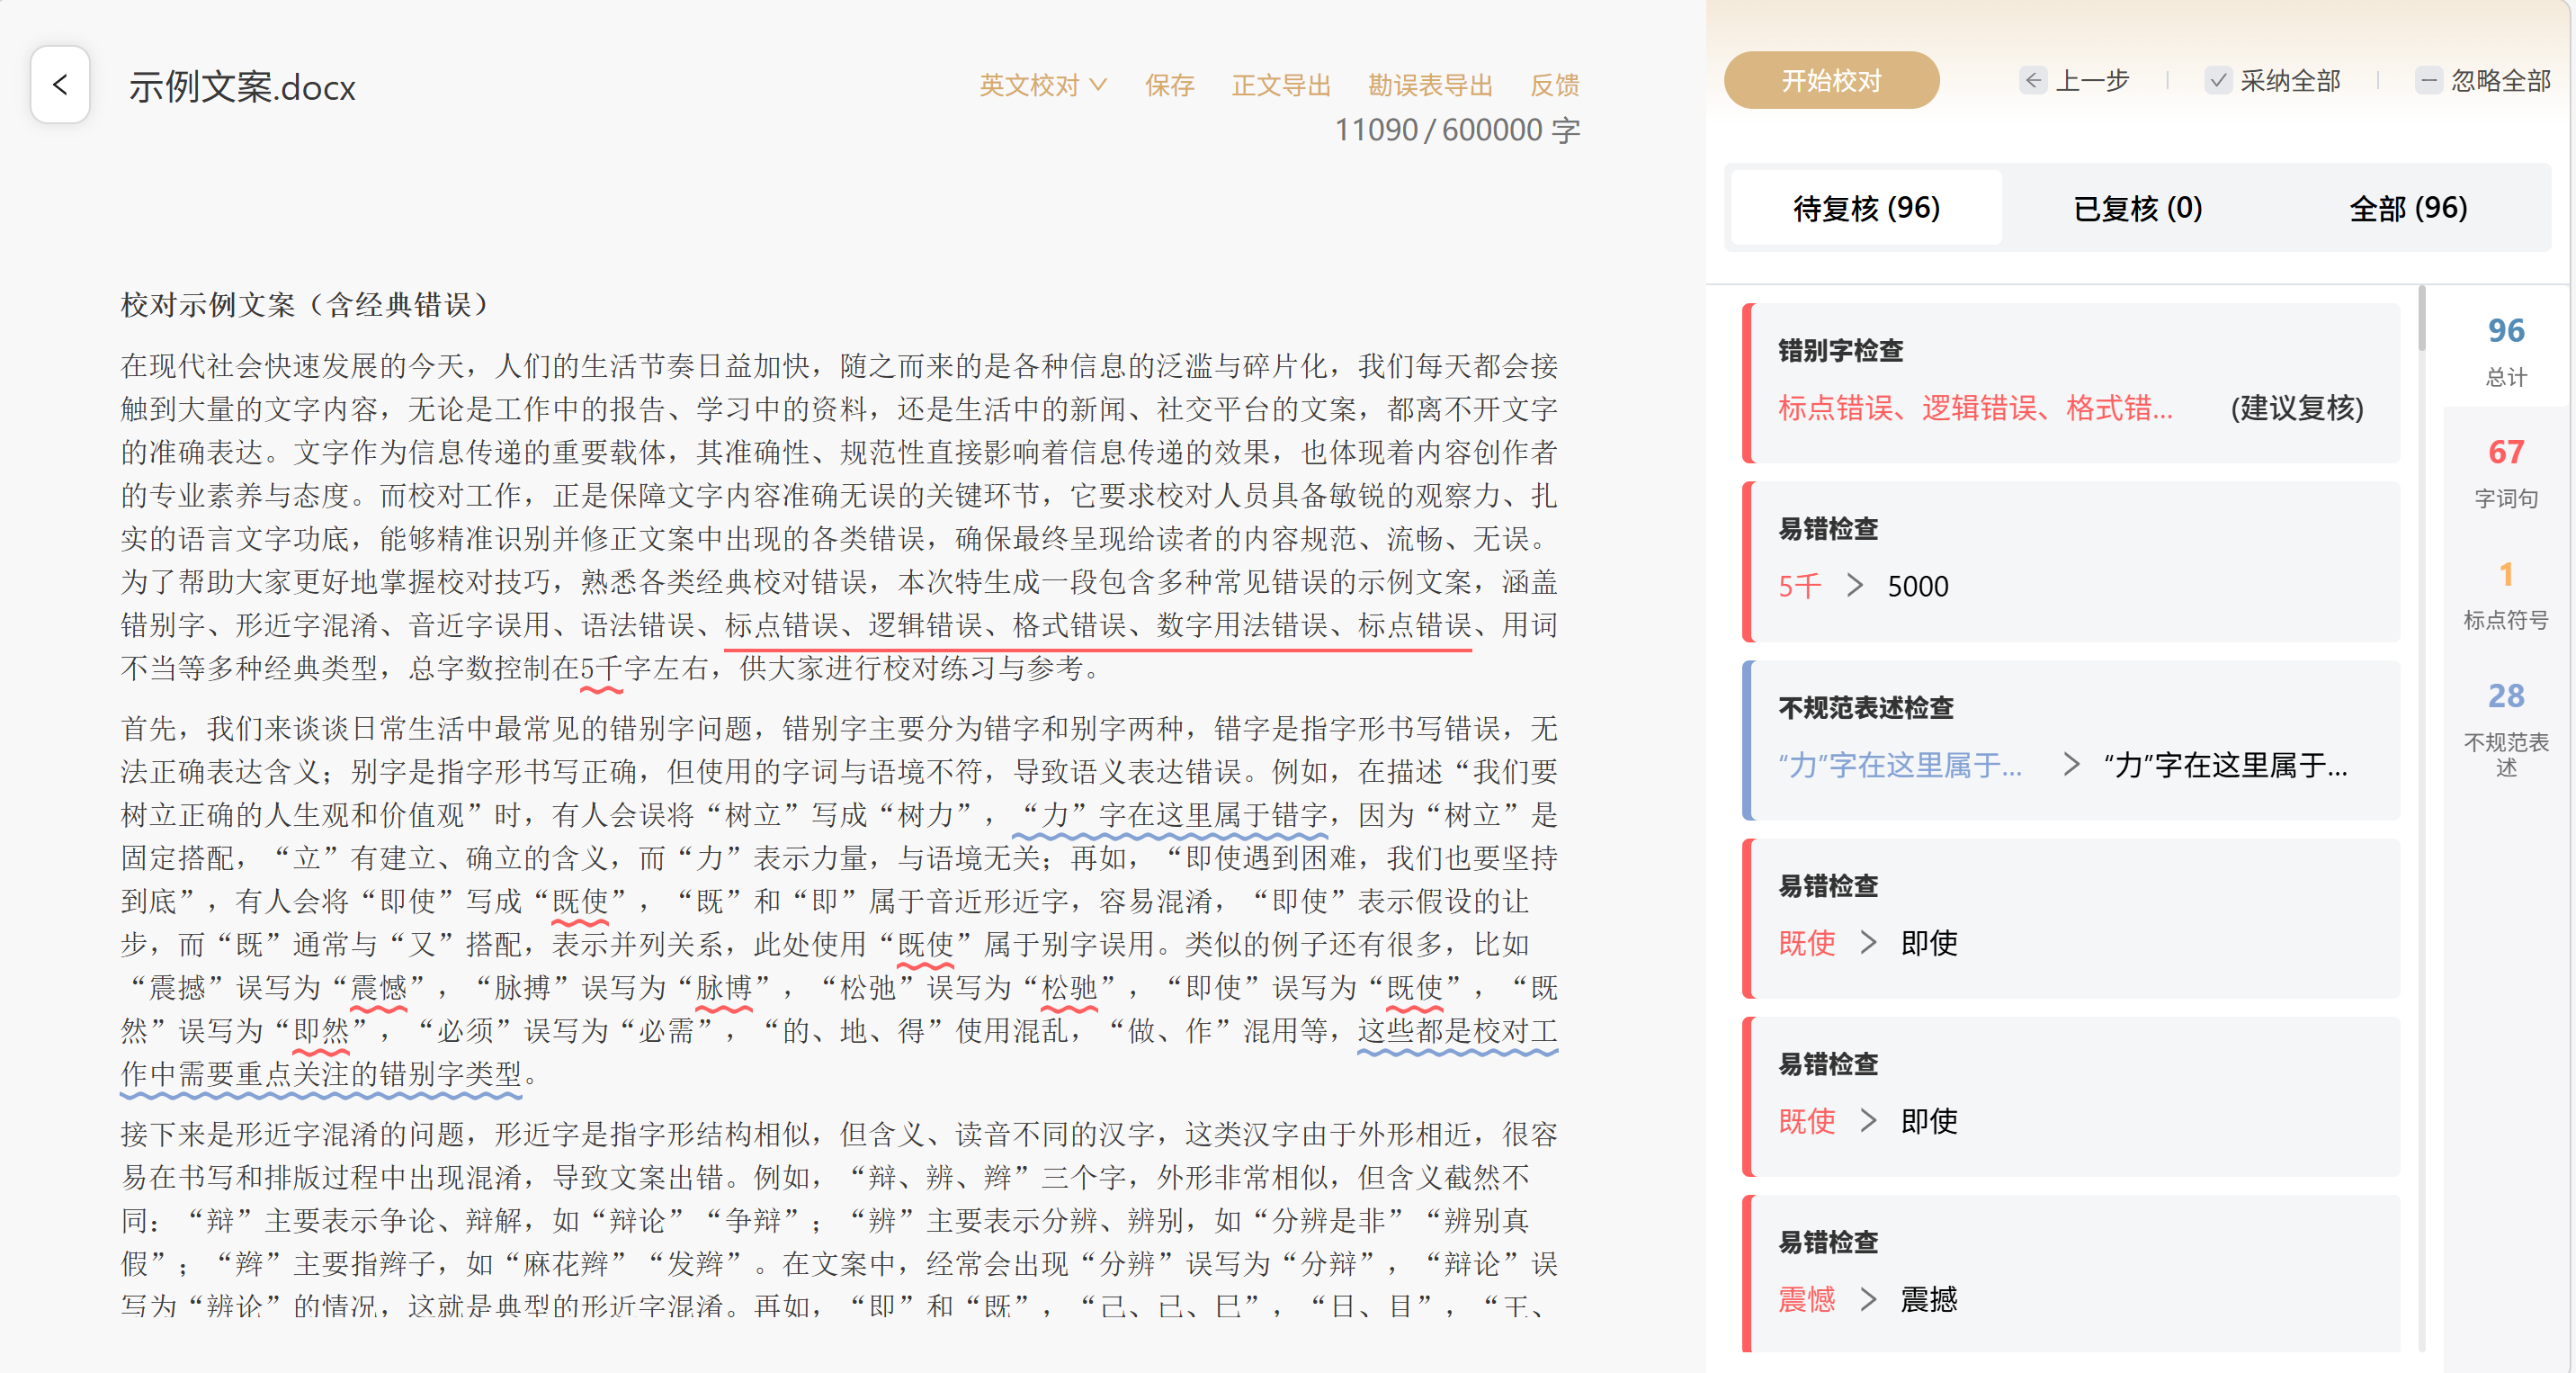The width and height of the screenshot is (2576, 1373).
Task: Click 勘误表导出 link
Action: 1429,85
